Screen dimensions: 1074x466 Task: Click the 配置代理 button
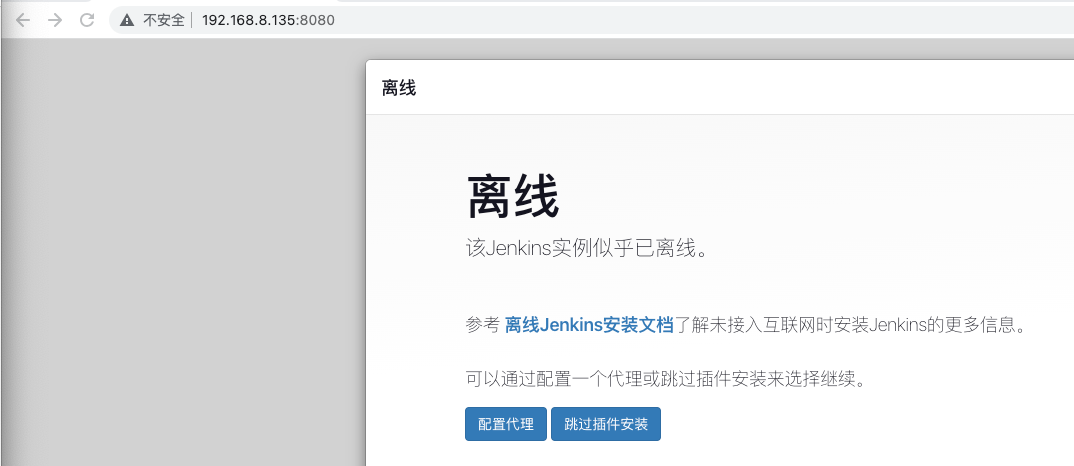coord(505,424)
